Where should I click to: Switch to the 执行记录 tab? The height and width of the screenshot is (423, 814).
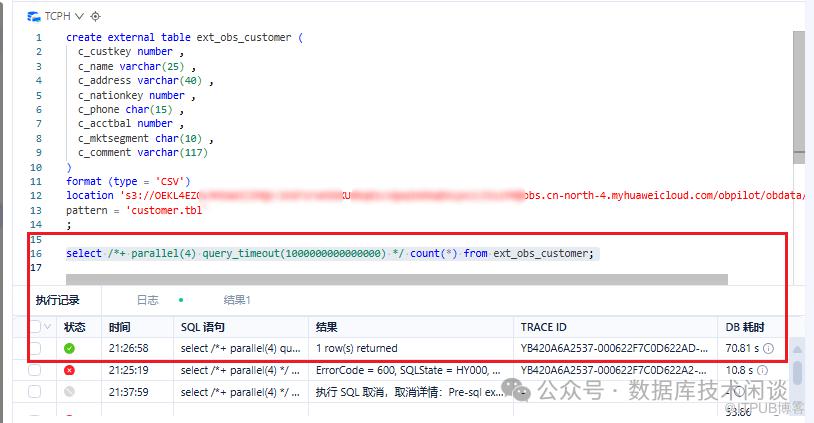coord(57,300)
